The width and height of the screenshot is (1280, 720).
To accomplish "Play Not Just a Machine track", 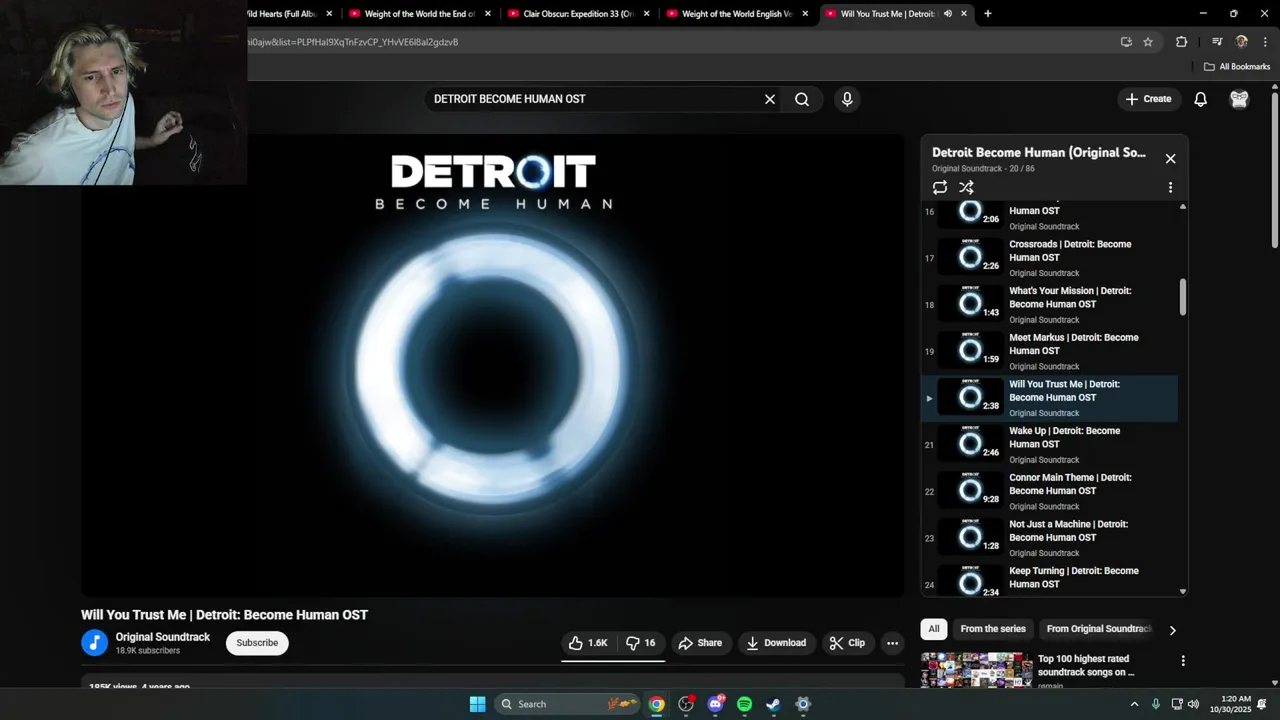I will tap(1049, 538).
